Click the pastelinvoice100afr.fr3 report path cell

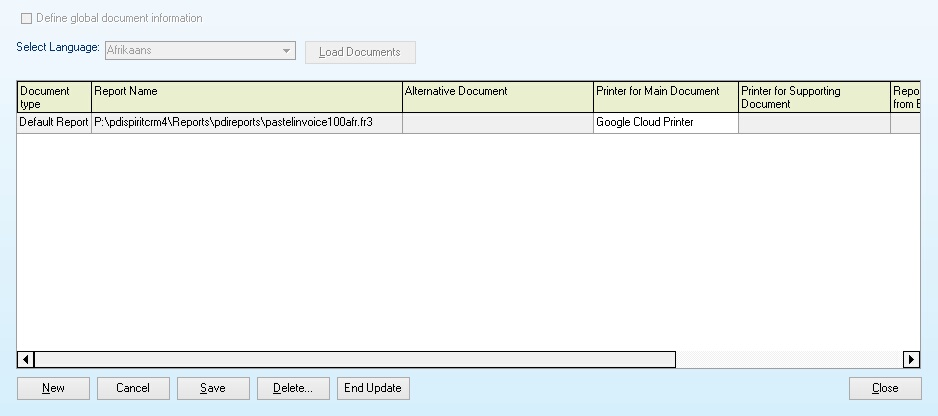[x=247, y=123]
